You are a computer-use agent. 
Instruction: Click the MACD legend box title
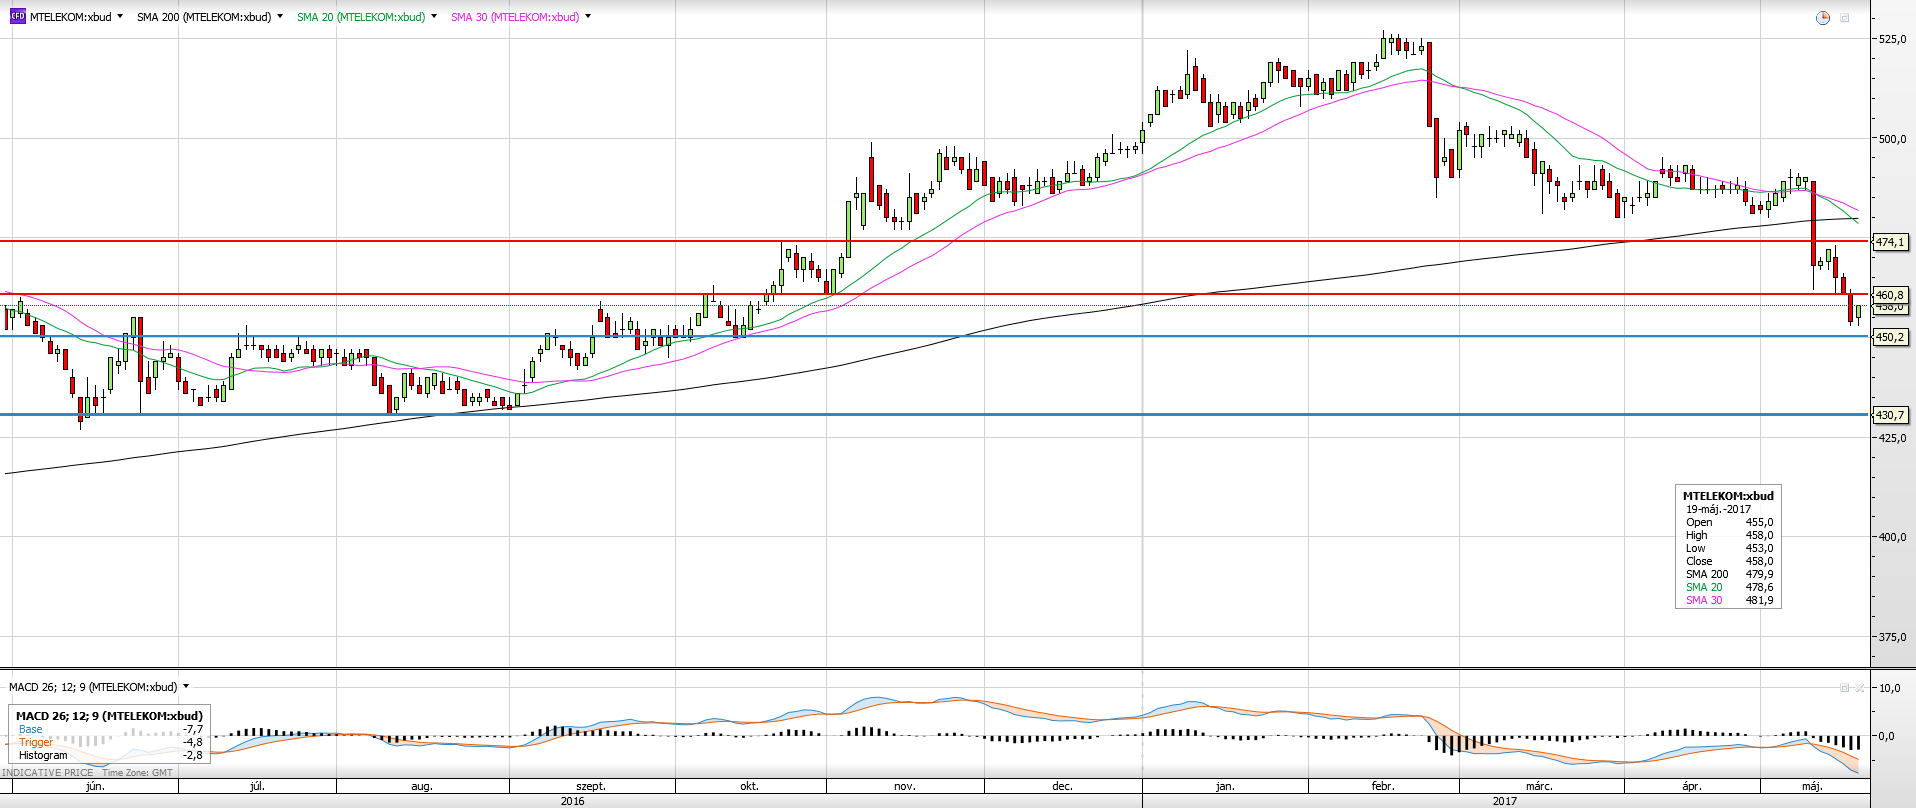[x=109, y=716]
